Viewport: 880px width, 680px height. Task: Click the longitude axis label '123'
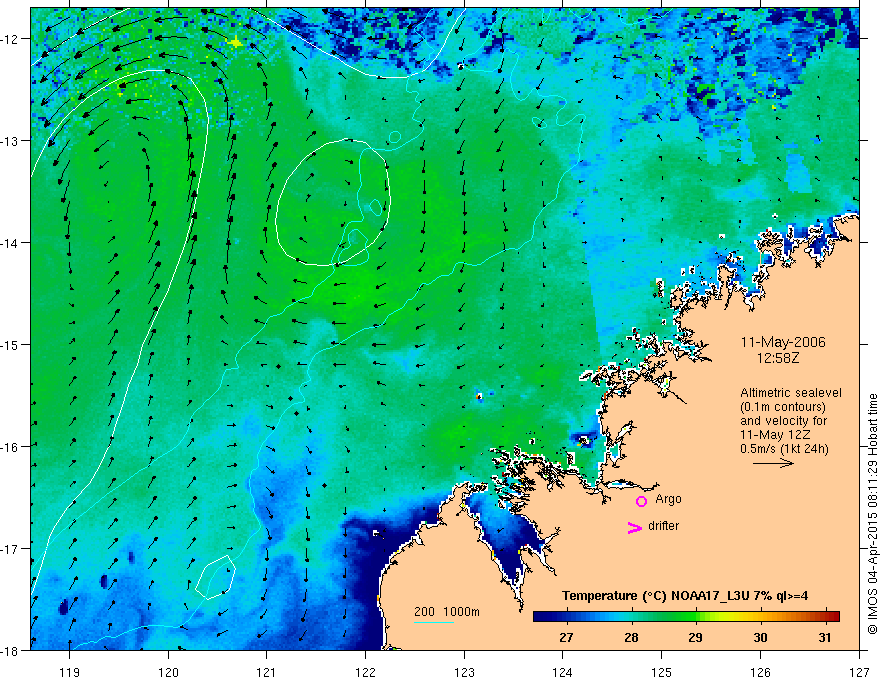(x=464, y=672)
